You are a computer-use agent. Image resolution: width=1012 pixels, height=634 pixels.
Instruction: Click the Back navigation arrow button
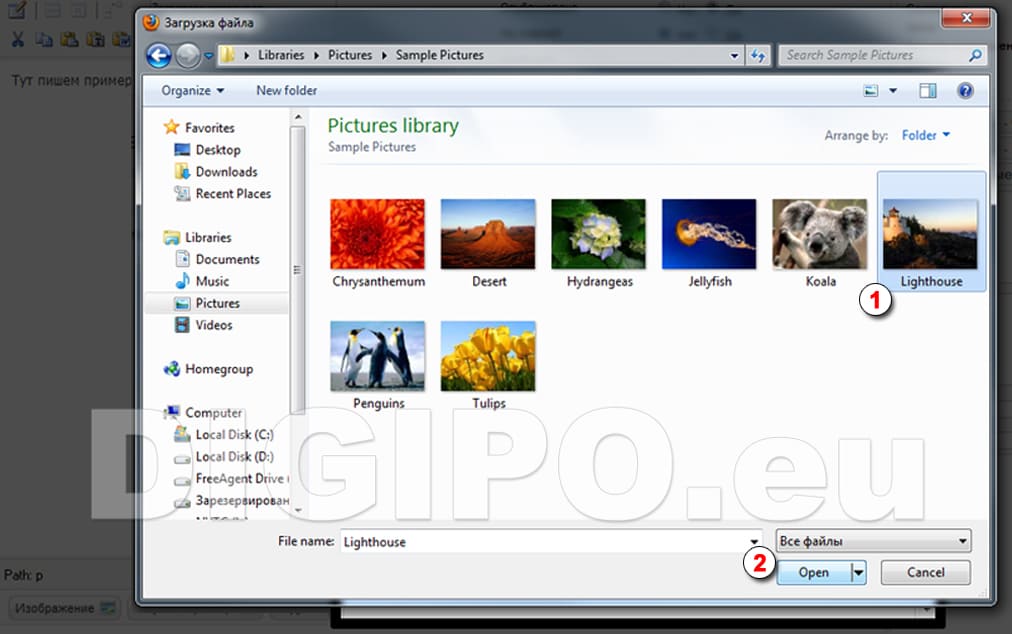[158, 56]
